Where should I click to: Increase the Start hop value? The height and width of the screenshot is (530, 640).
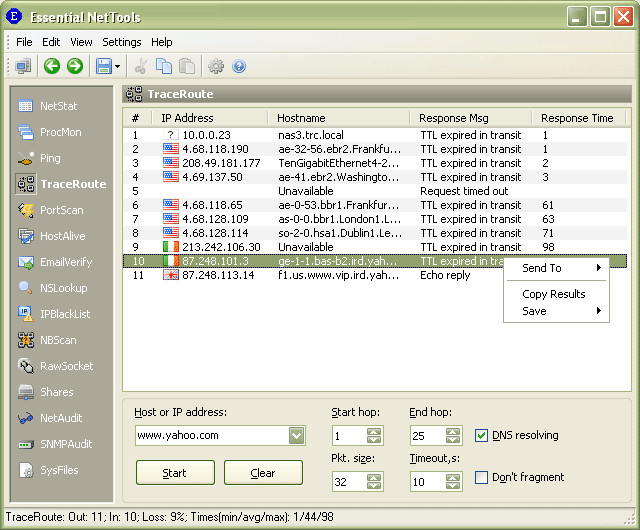[374, 432]
